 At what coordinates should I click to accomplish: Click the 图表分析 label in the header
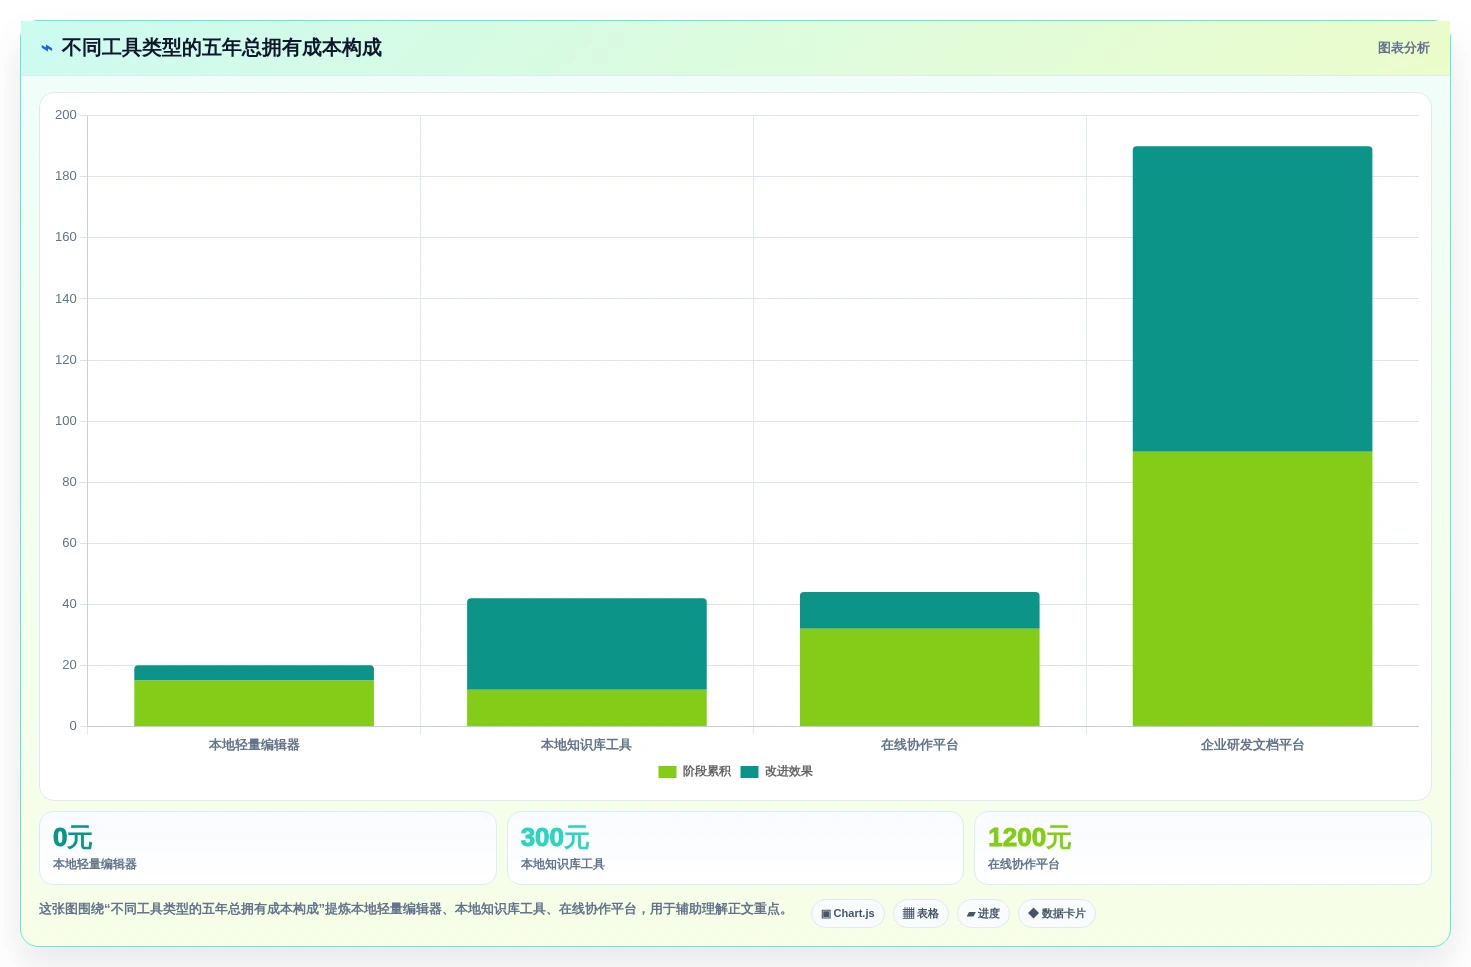tap(1403, 48)
